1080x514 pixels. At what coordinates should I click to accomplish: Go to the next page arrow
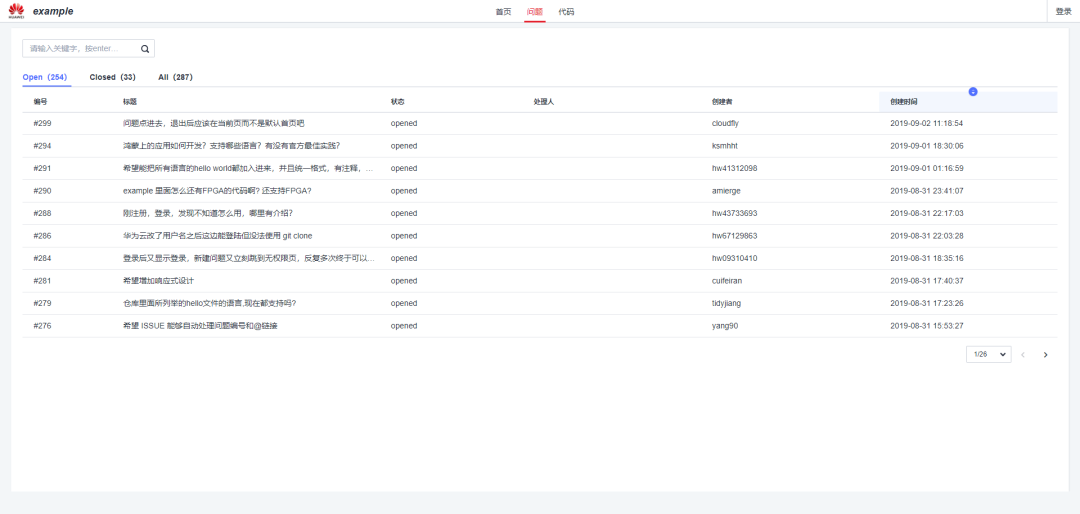tap(1045, 355)
